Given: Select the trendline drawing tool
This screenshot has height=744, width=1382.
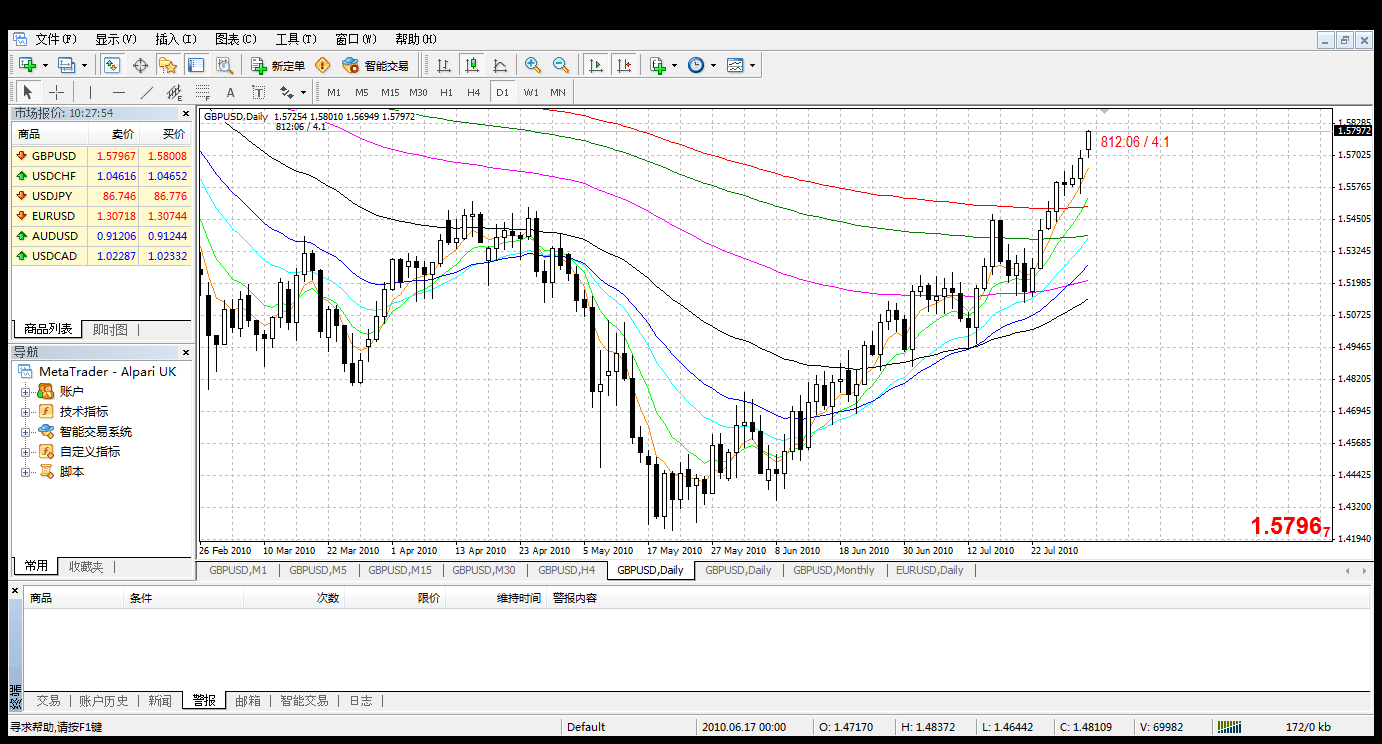Looking at the screenshot, I should tap(147, 92).
